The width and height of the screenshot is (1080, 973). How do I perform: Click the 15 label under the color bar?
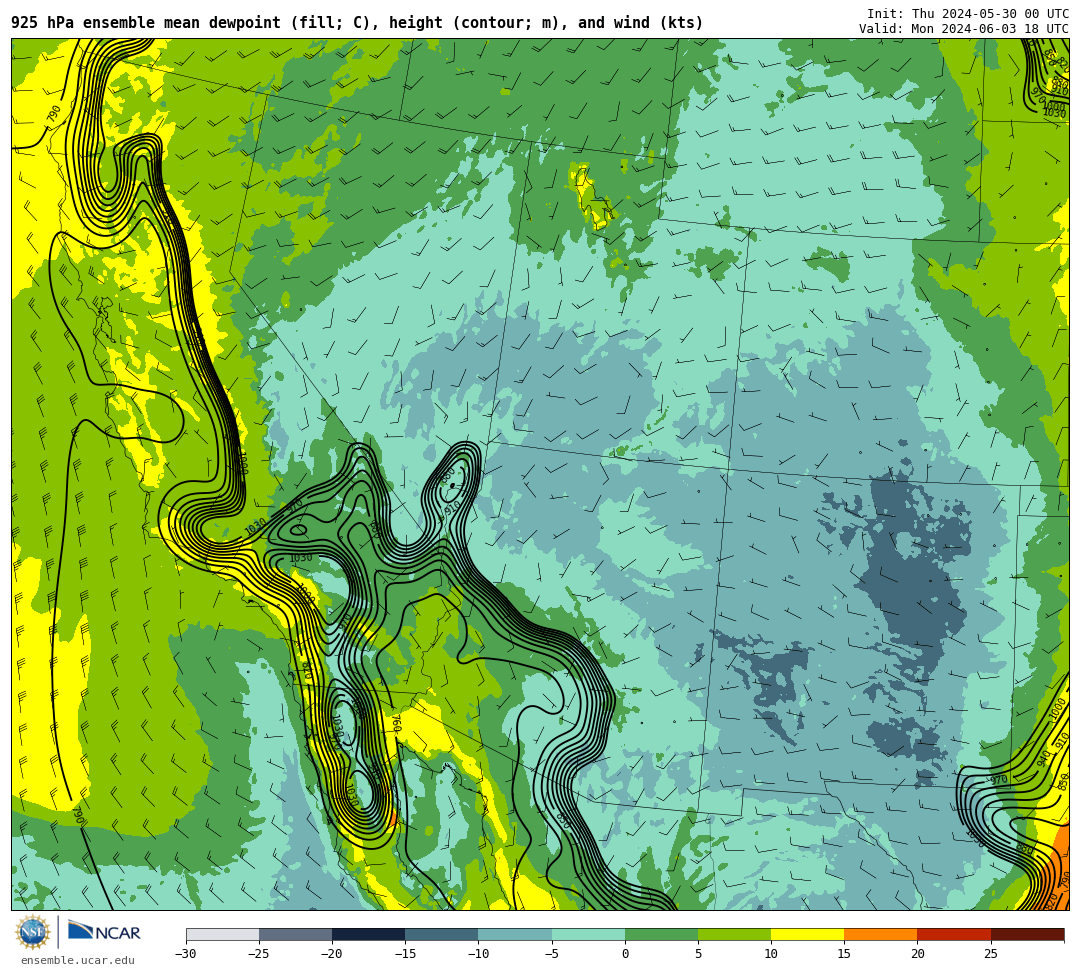tap(844, 954)
